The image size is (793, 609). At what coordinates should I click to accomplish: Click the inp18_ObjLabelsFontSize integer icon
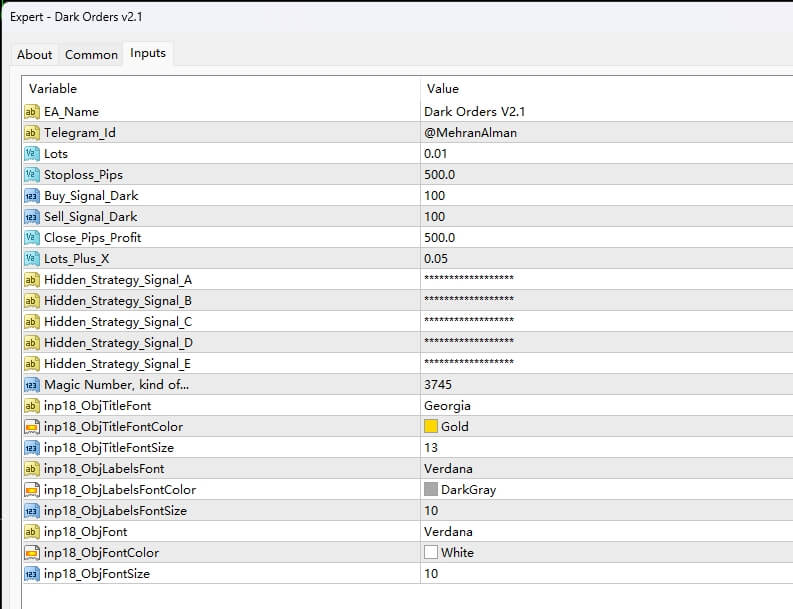pyautogui.click(x=31, y=511)
